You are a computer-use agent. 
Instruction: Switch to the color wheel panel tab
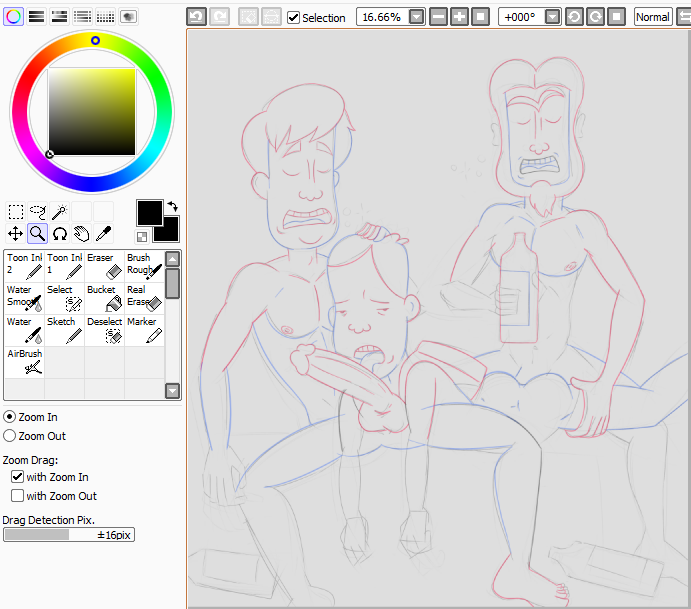point(14,16)
